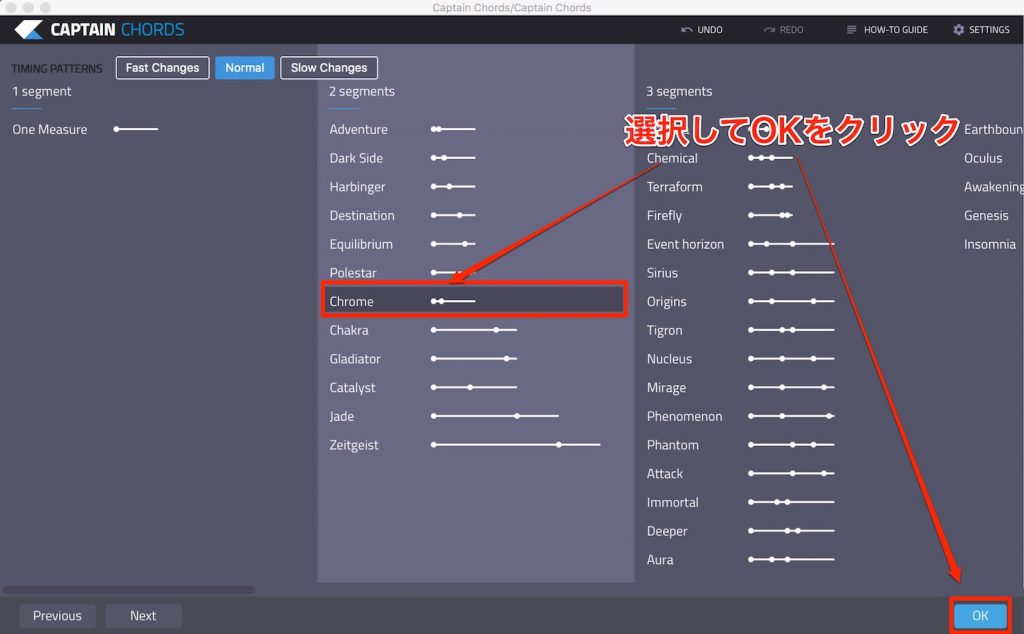This screenshot has height=634, width=1024.
Task: Select the Chemical three-segment pattern
Action: click(x=671, y=158)
